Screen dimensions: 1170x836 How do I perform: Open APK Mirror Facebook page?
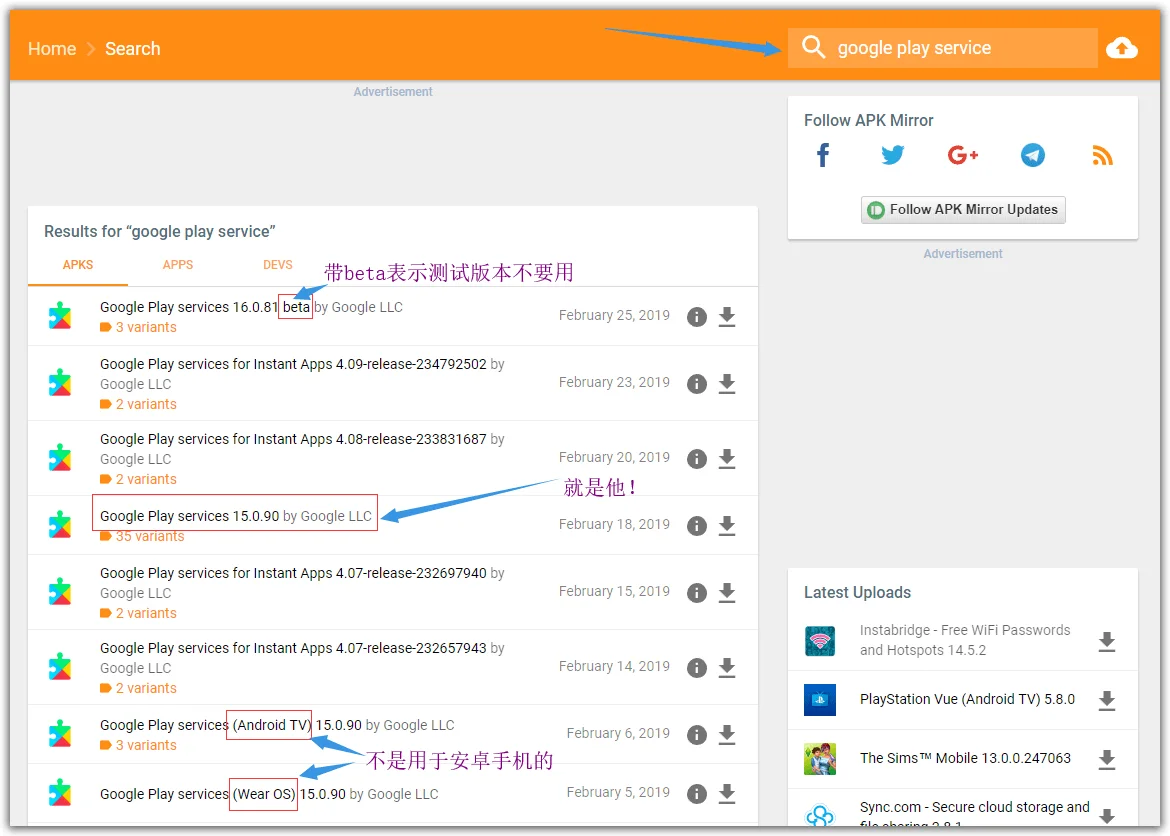(823, 155)
